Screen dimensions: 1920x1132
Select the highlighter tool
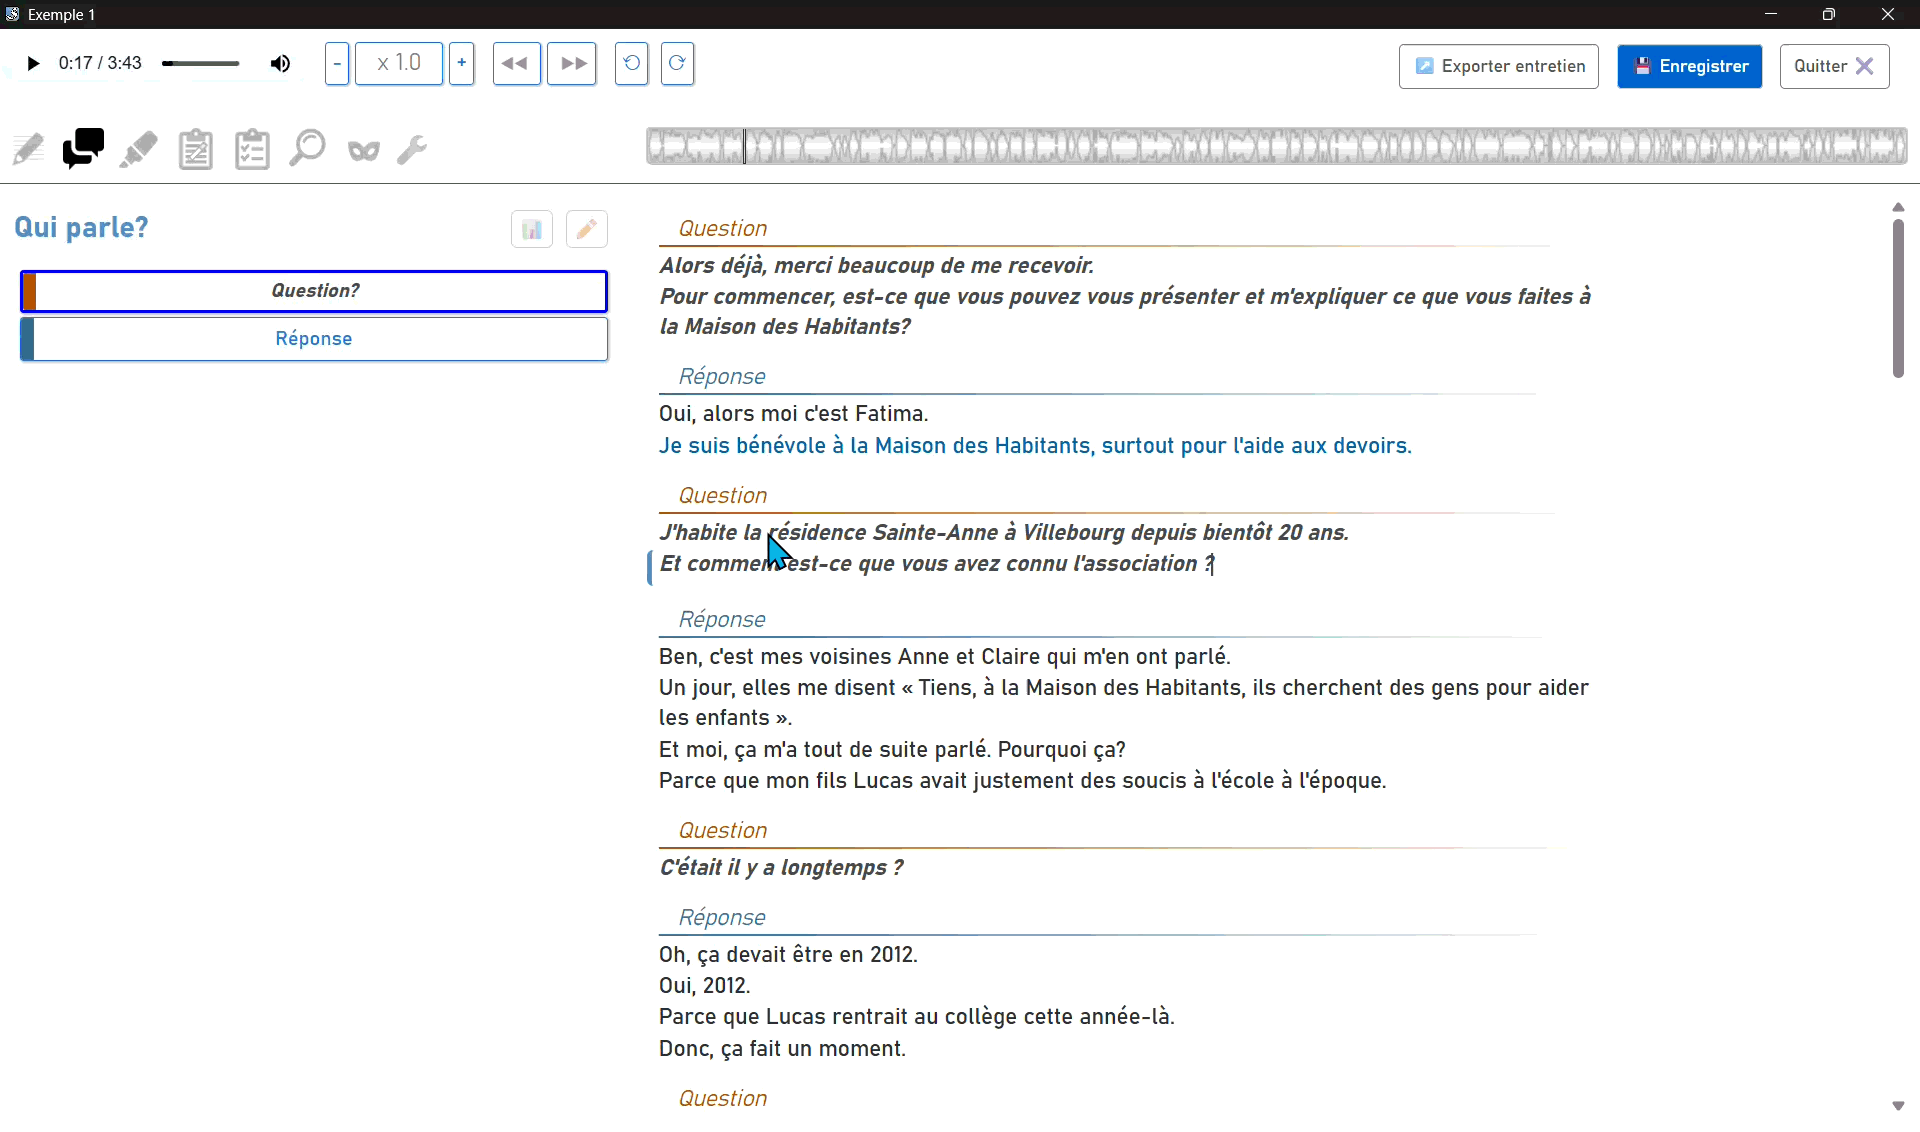(x=139, y=150)
